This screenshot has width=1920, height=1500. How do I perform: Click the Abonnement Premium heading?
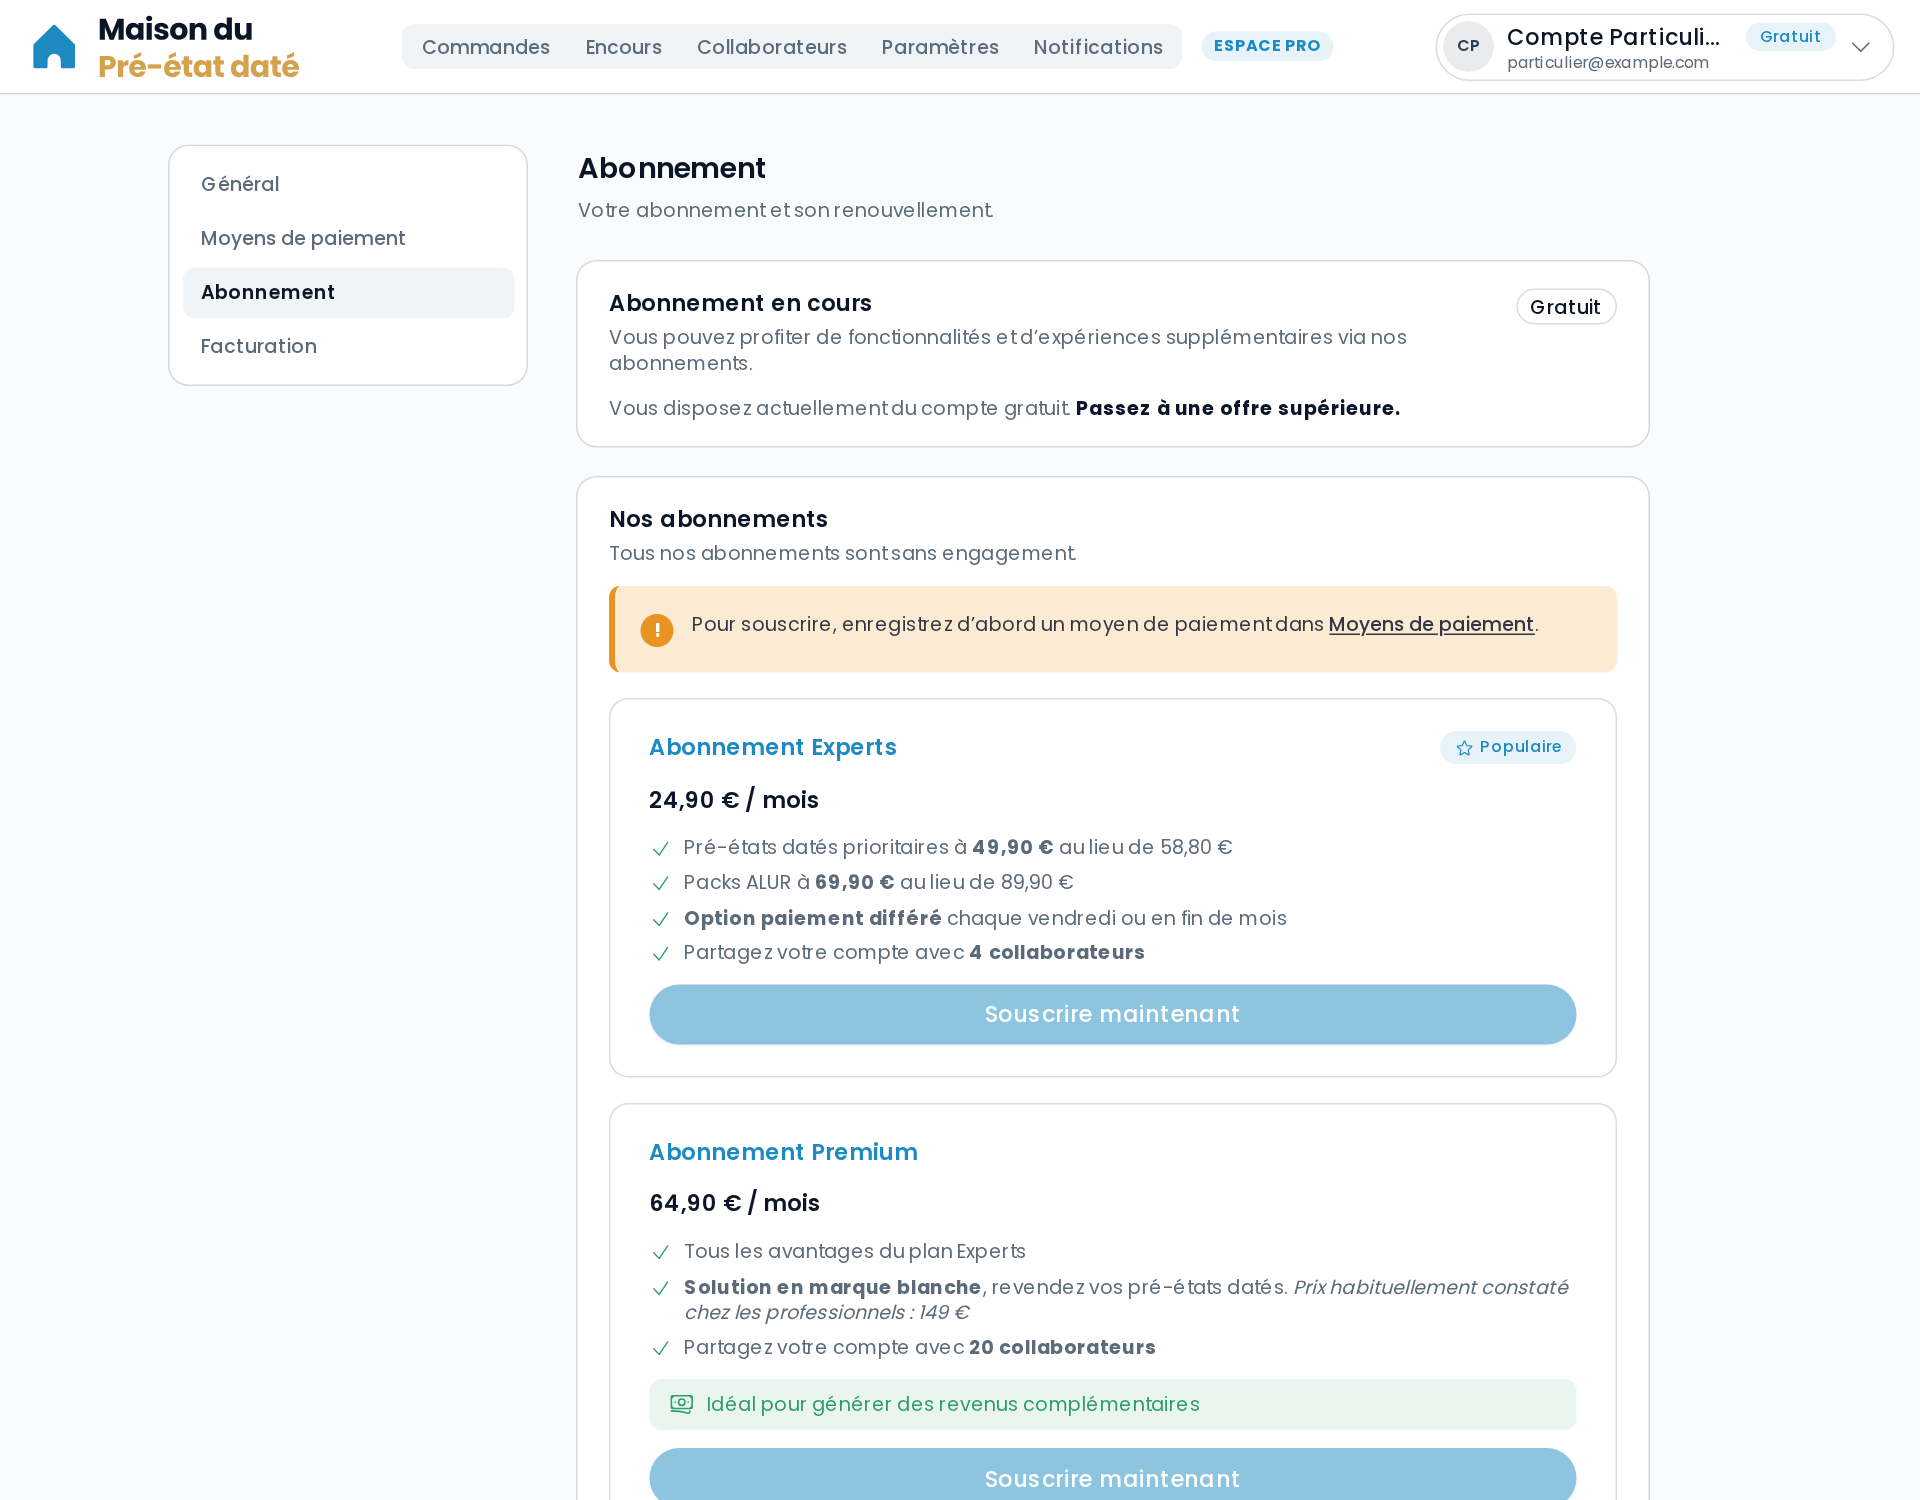[x=784, y=1152]
